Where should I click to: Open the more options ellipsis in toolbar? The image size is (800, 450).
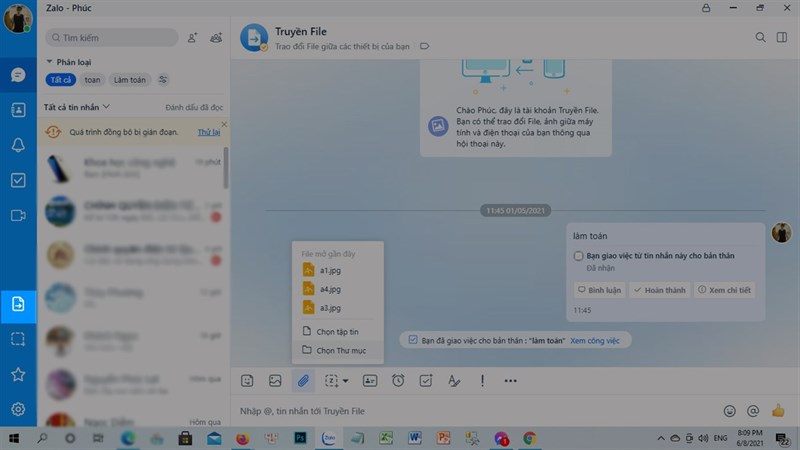pyautogui.click(x=510, y=381)
